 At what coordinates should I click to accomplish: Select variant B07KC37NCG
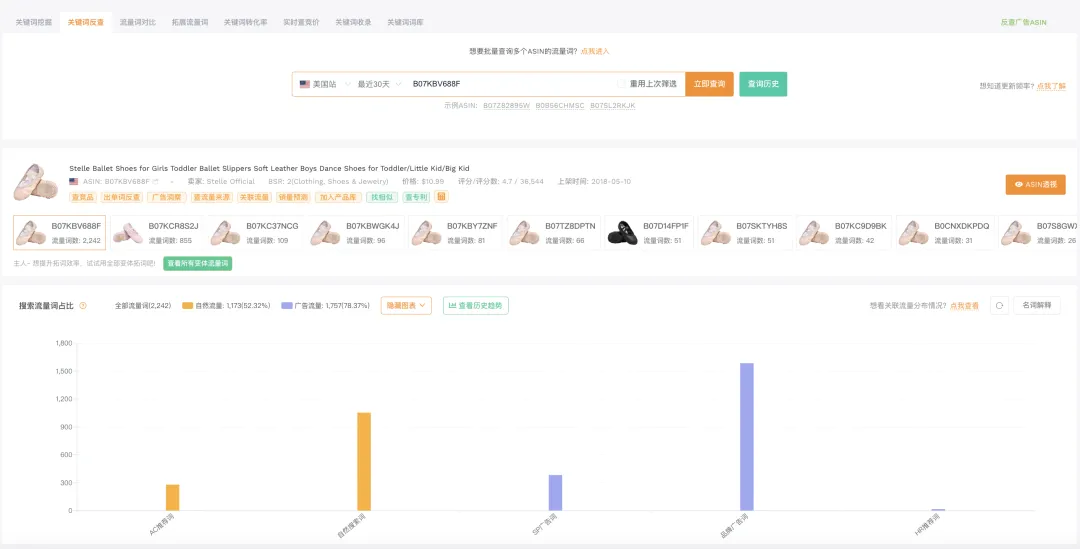(256, 233)
